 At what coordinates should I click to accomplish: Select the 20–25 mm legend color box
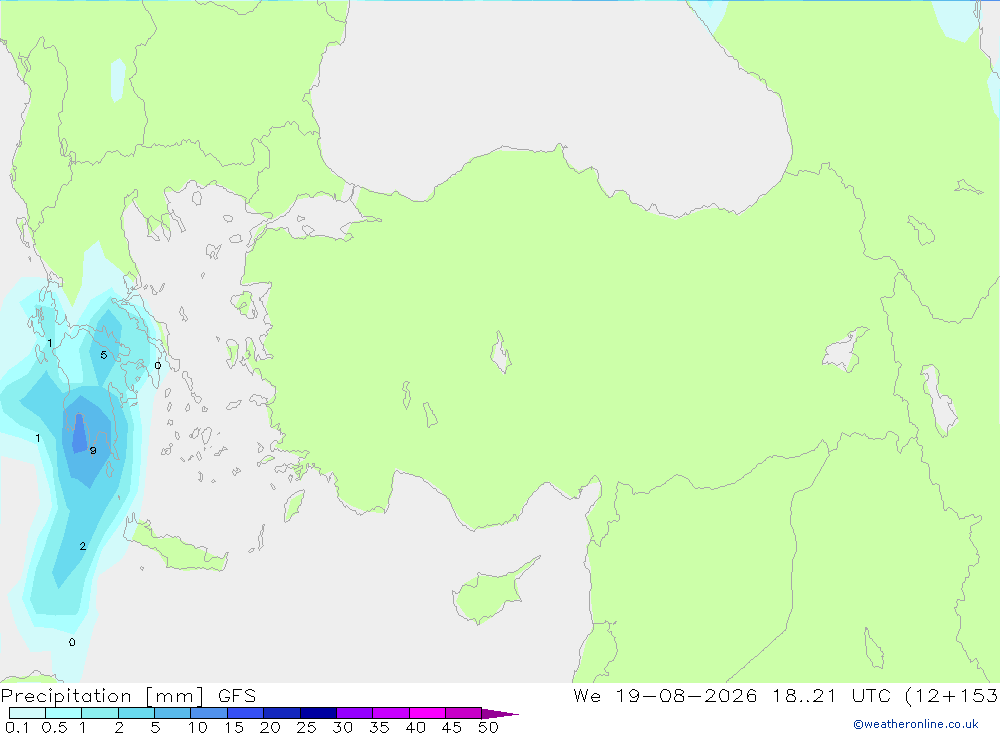point(281,713)
